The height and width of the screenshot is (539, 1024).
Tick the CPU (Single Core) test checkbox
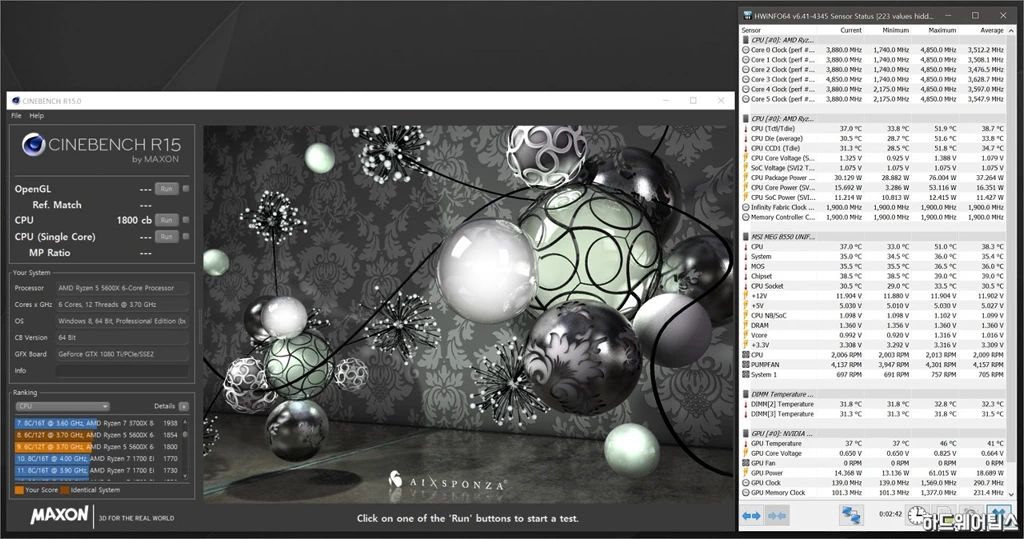[x=186, y=236]
